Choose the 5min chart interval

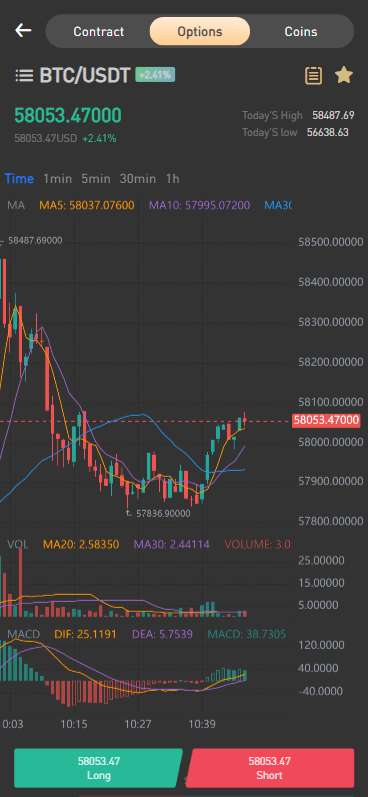tap(96, 179)
